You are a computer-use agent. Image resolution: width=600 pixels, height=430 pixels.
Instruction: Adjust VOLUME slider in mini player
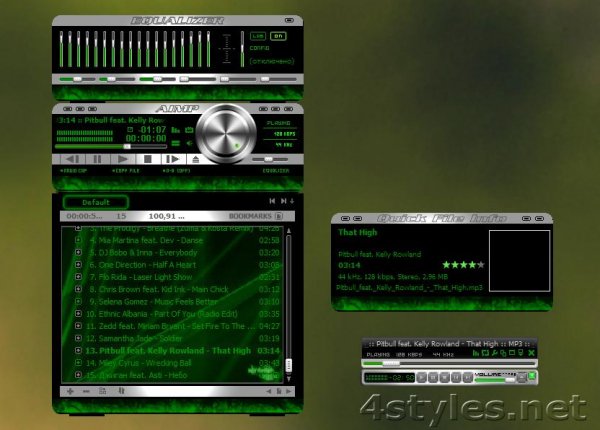tap(495, 380)
